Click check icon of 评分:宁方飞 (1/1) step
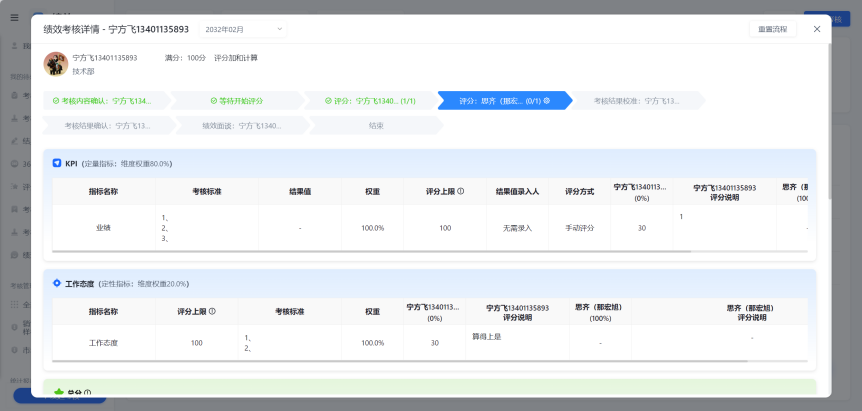 click(328, 101)
